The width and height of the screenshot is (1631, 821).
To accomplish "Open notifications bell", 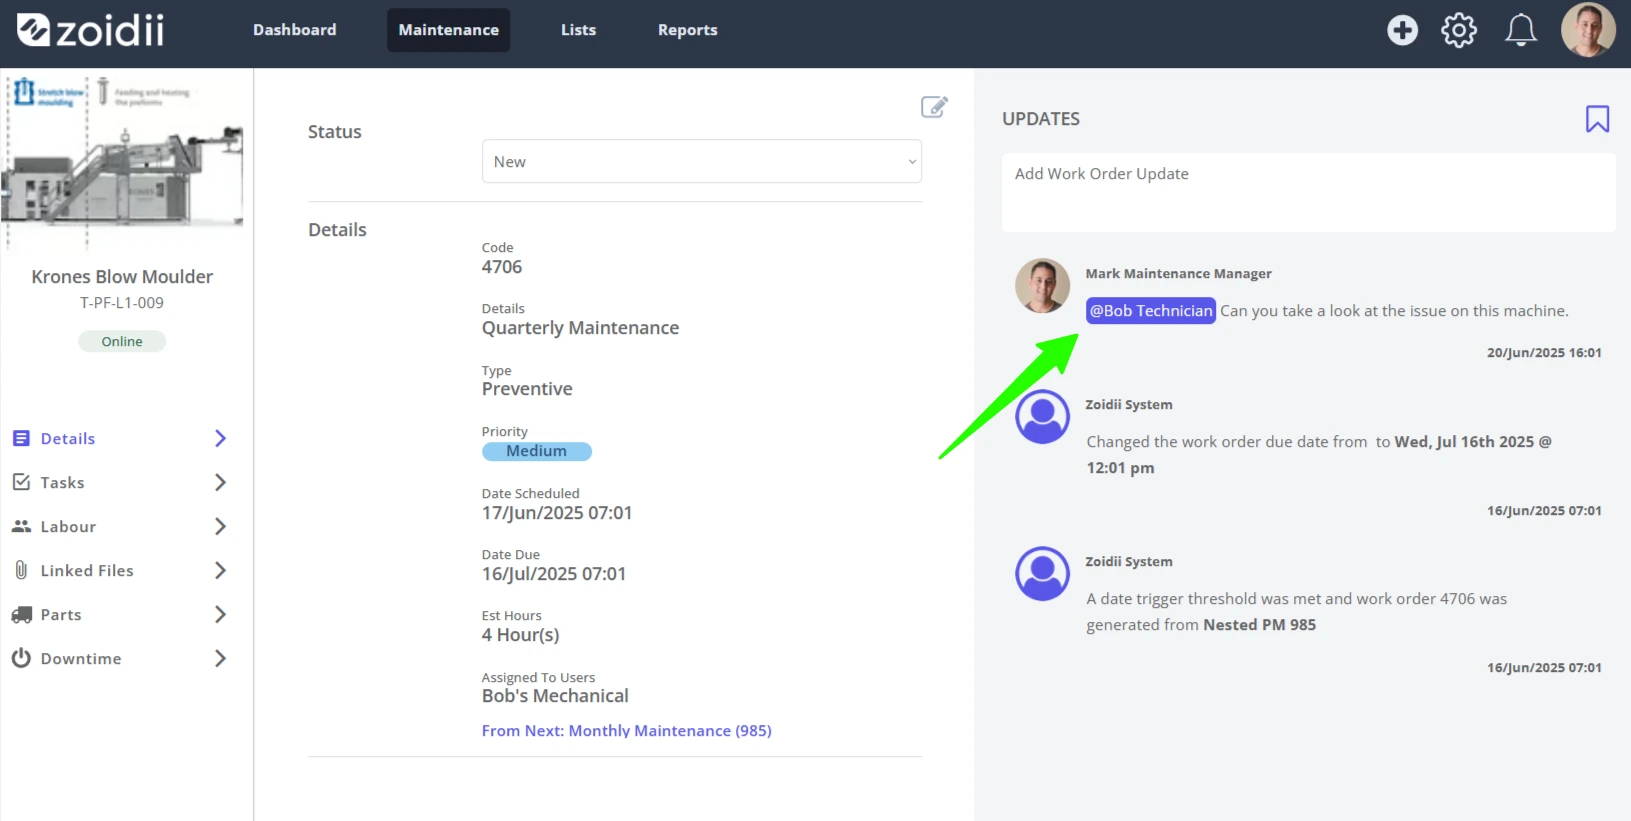I will tap(1521, 30).
